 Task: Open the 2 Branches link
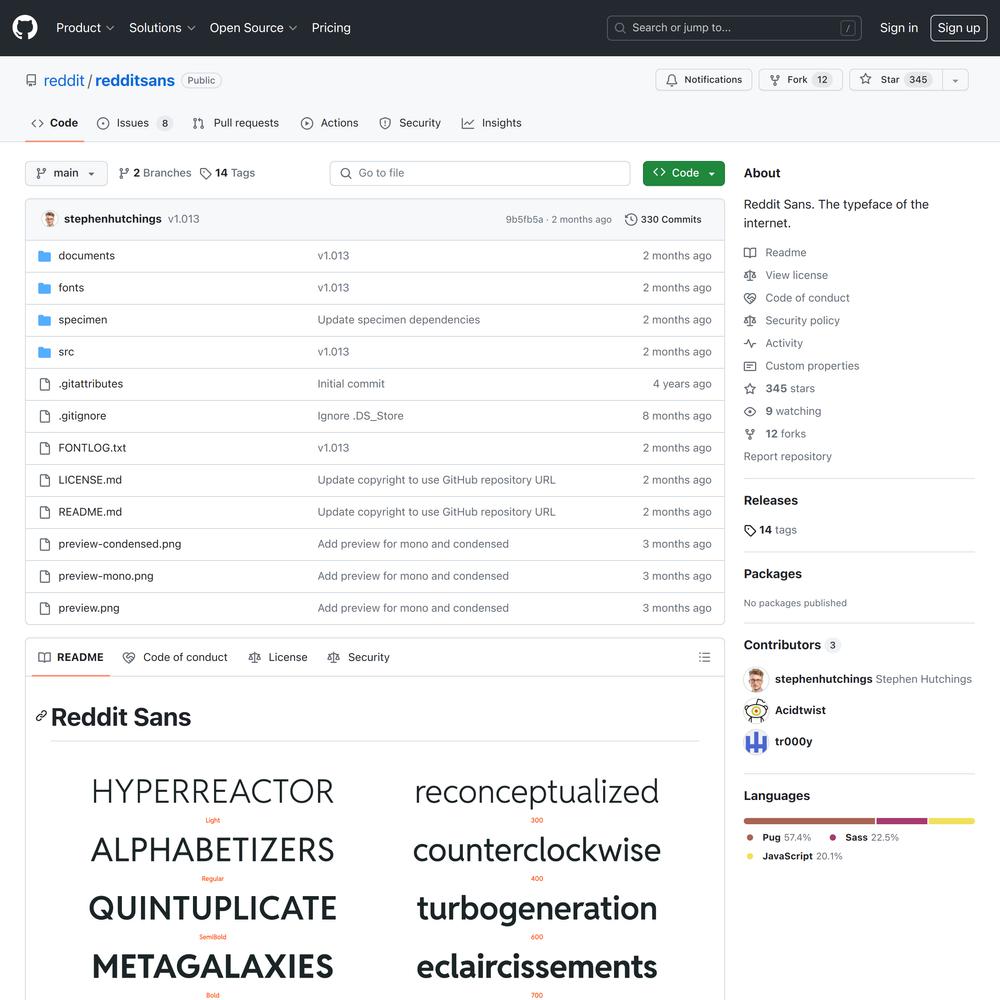[x=155, y=173]
